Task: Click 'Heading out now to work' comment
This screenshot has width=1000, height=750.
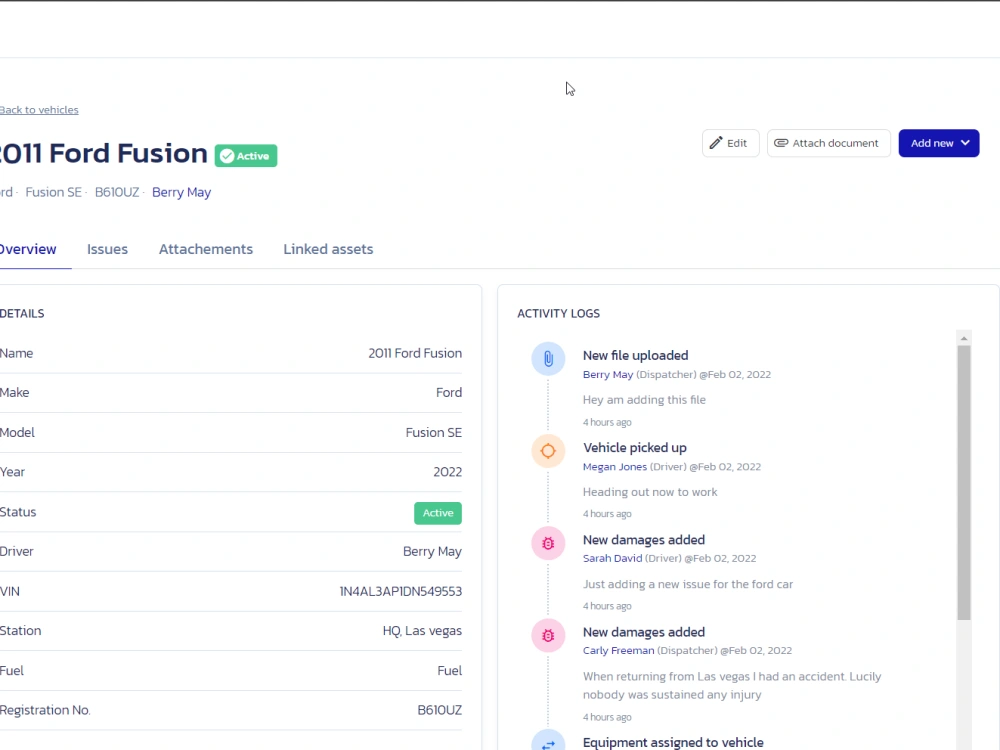Action: pyautogui.click(x=650, y=492)
